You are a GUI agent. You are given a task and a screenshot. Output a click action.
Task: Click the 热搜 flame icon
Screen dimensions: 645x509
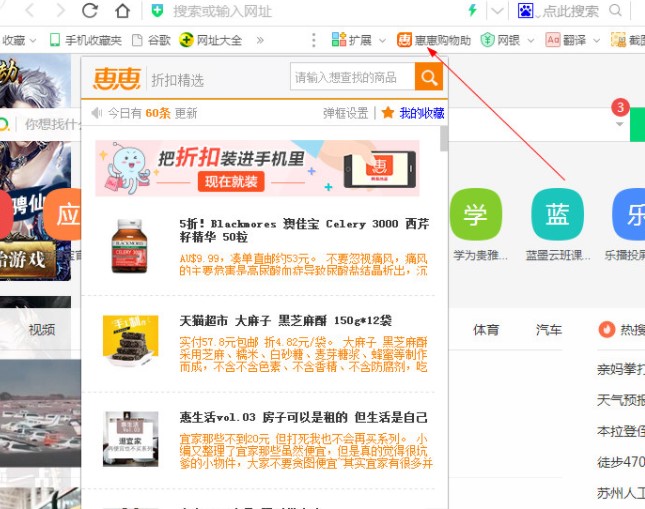click(x=606, y=329)
